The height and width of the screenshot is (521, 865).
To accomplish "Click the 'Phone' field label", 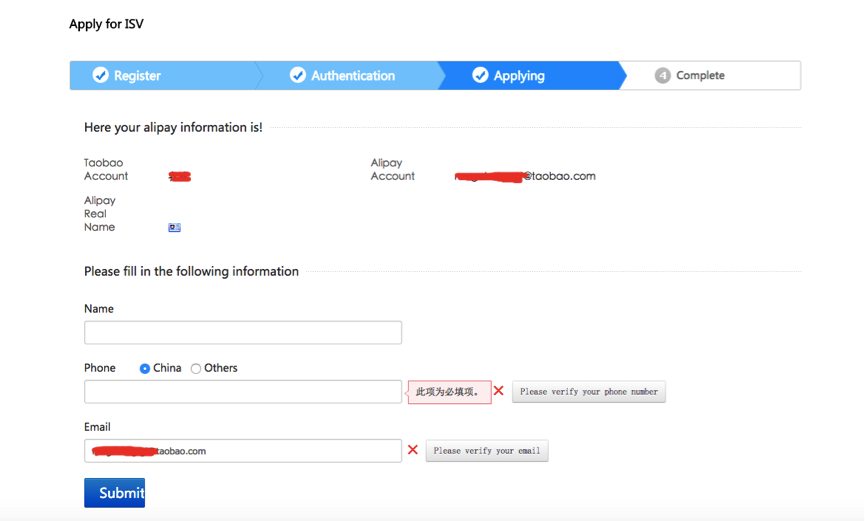I will 100,368.
